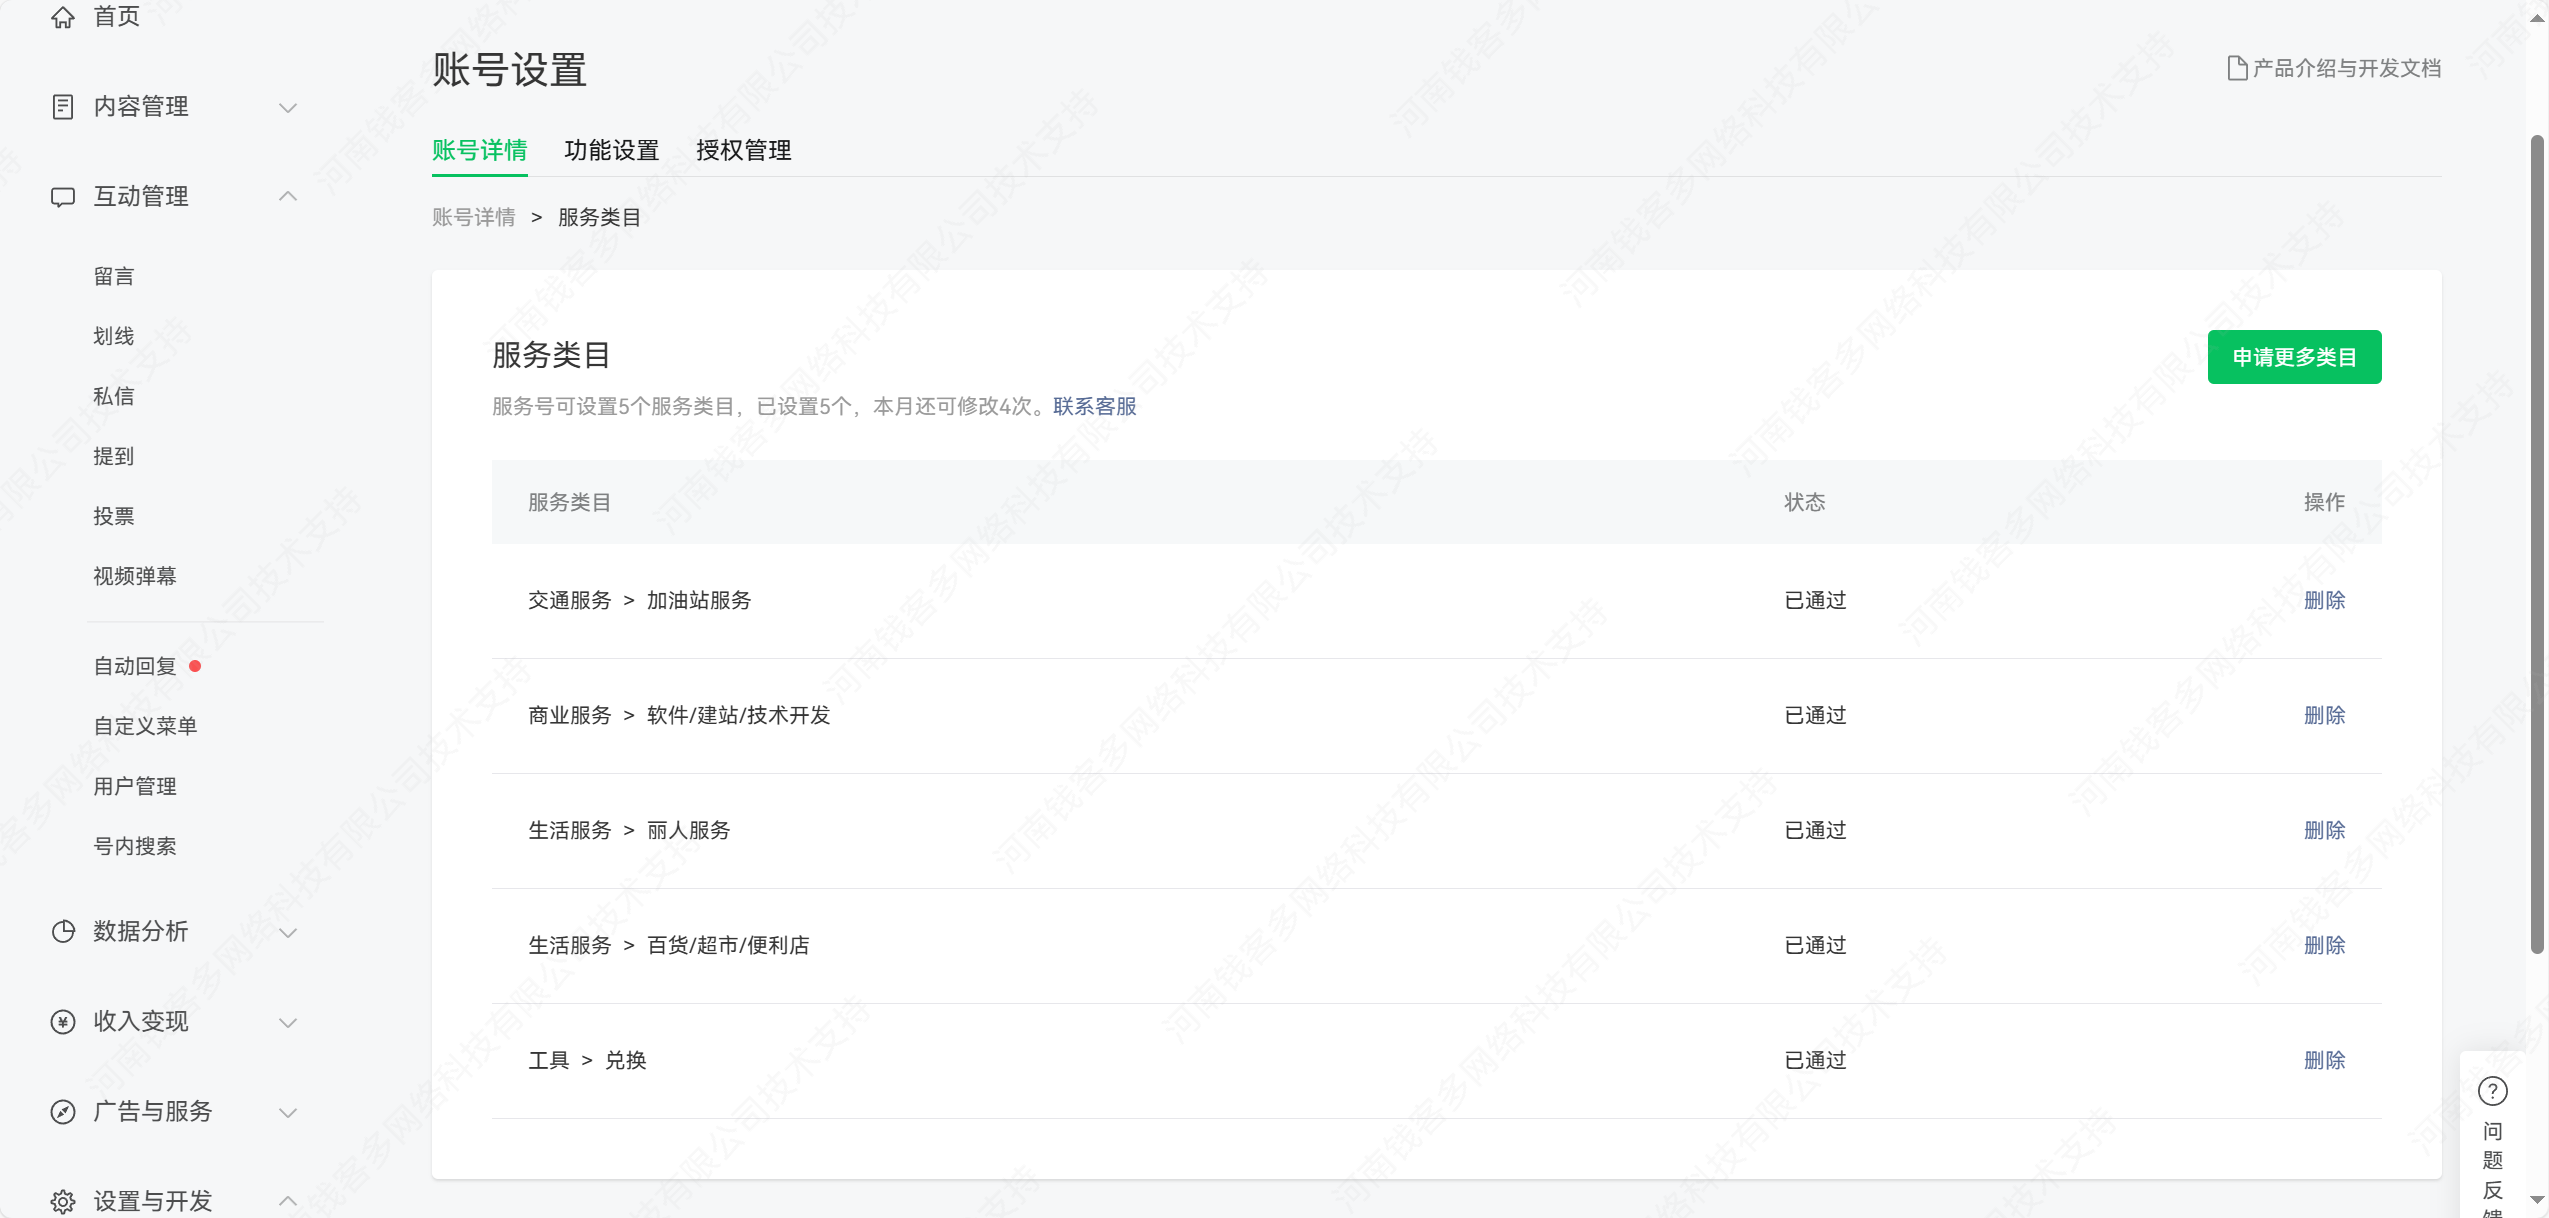Delete the 加油站服务 category

coord(2323,601)
